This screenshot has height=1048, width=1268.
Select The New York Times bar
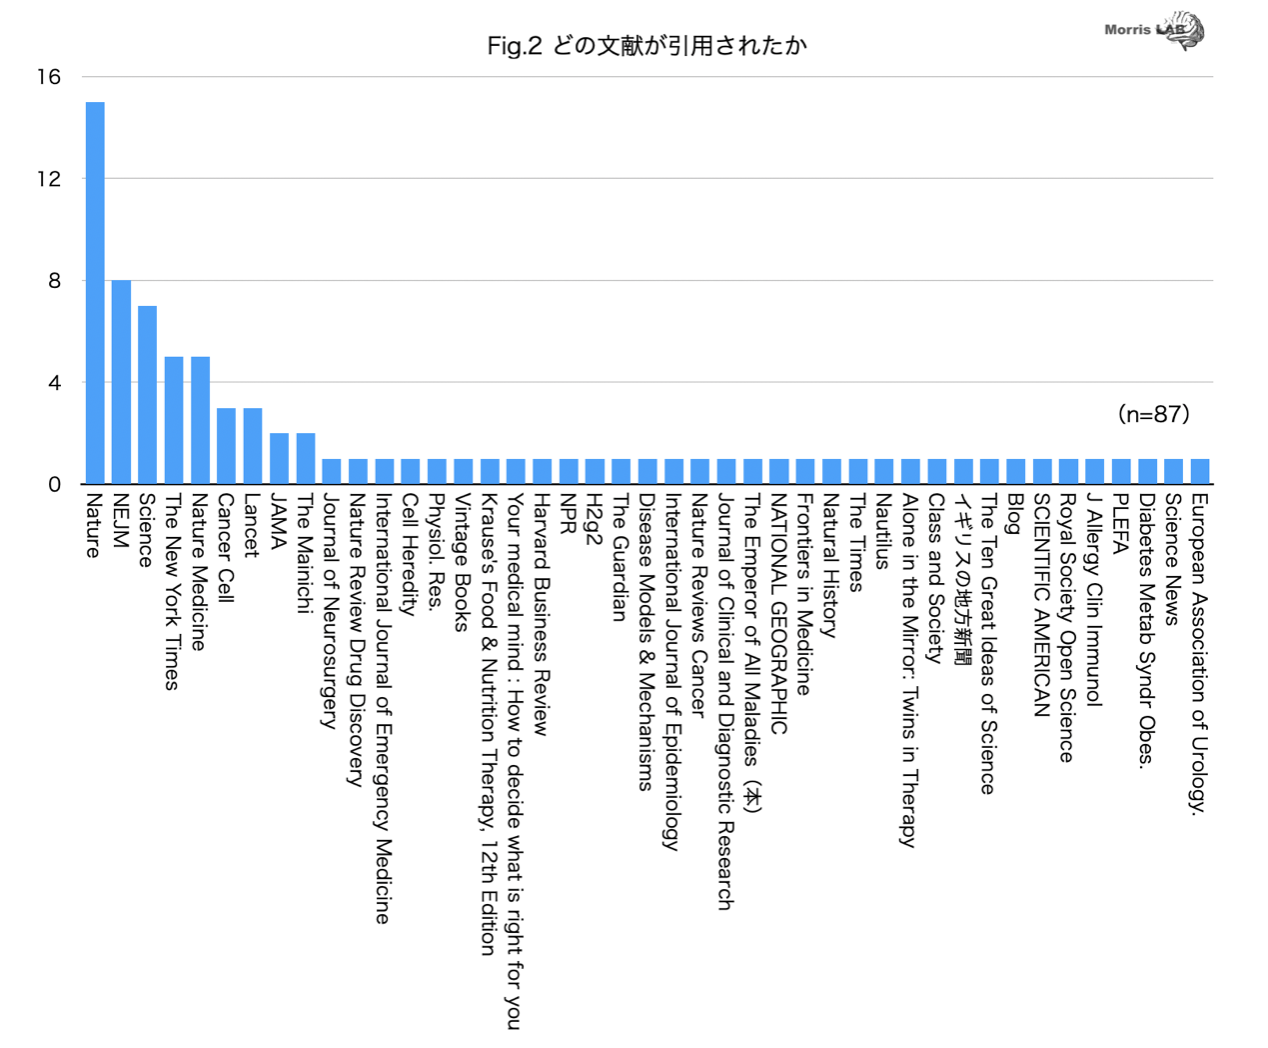[174, 420]
